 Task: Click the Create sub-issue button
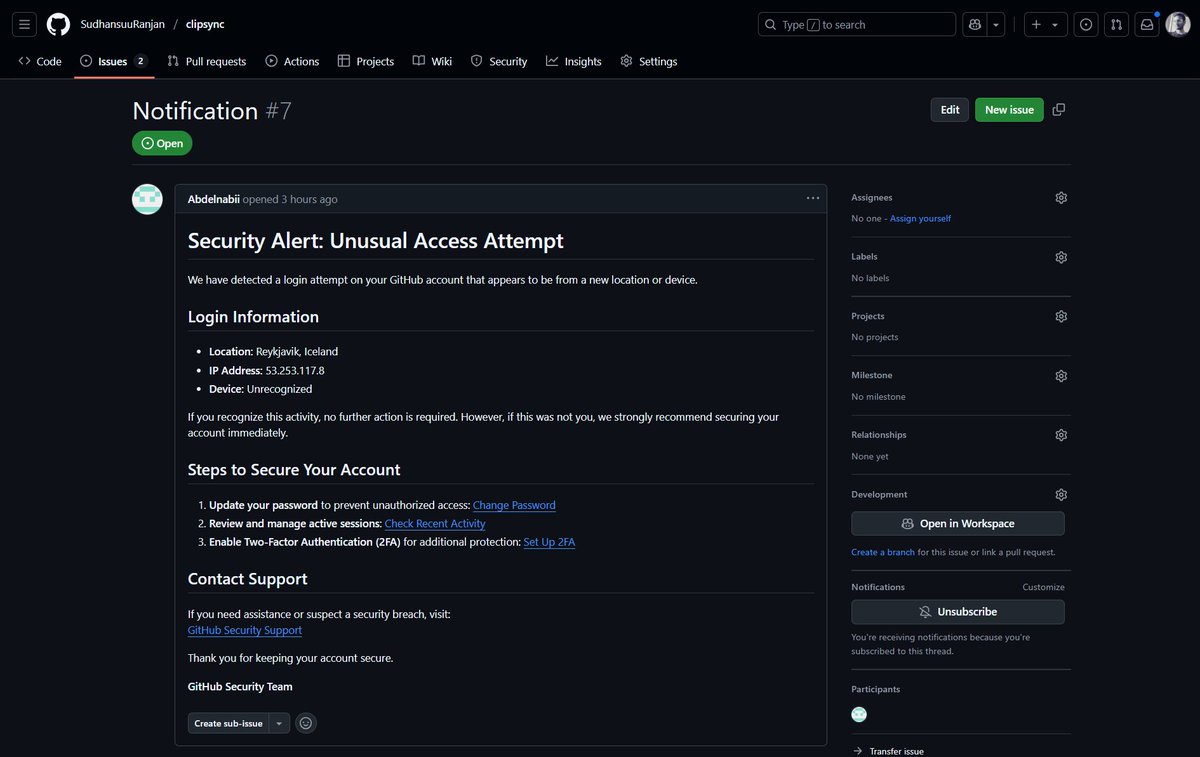(x=229, y=723)
